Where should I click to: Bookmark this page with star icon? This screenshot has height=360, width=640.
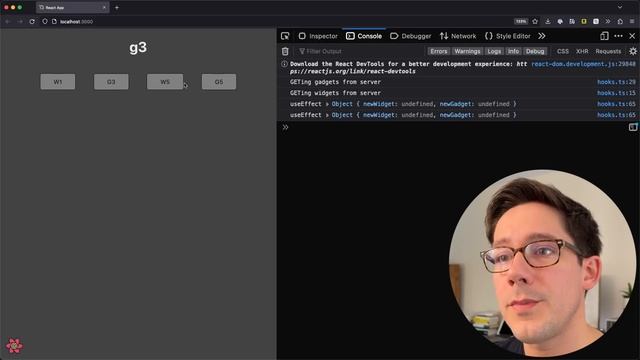point(535,21)
